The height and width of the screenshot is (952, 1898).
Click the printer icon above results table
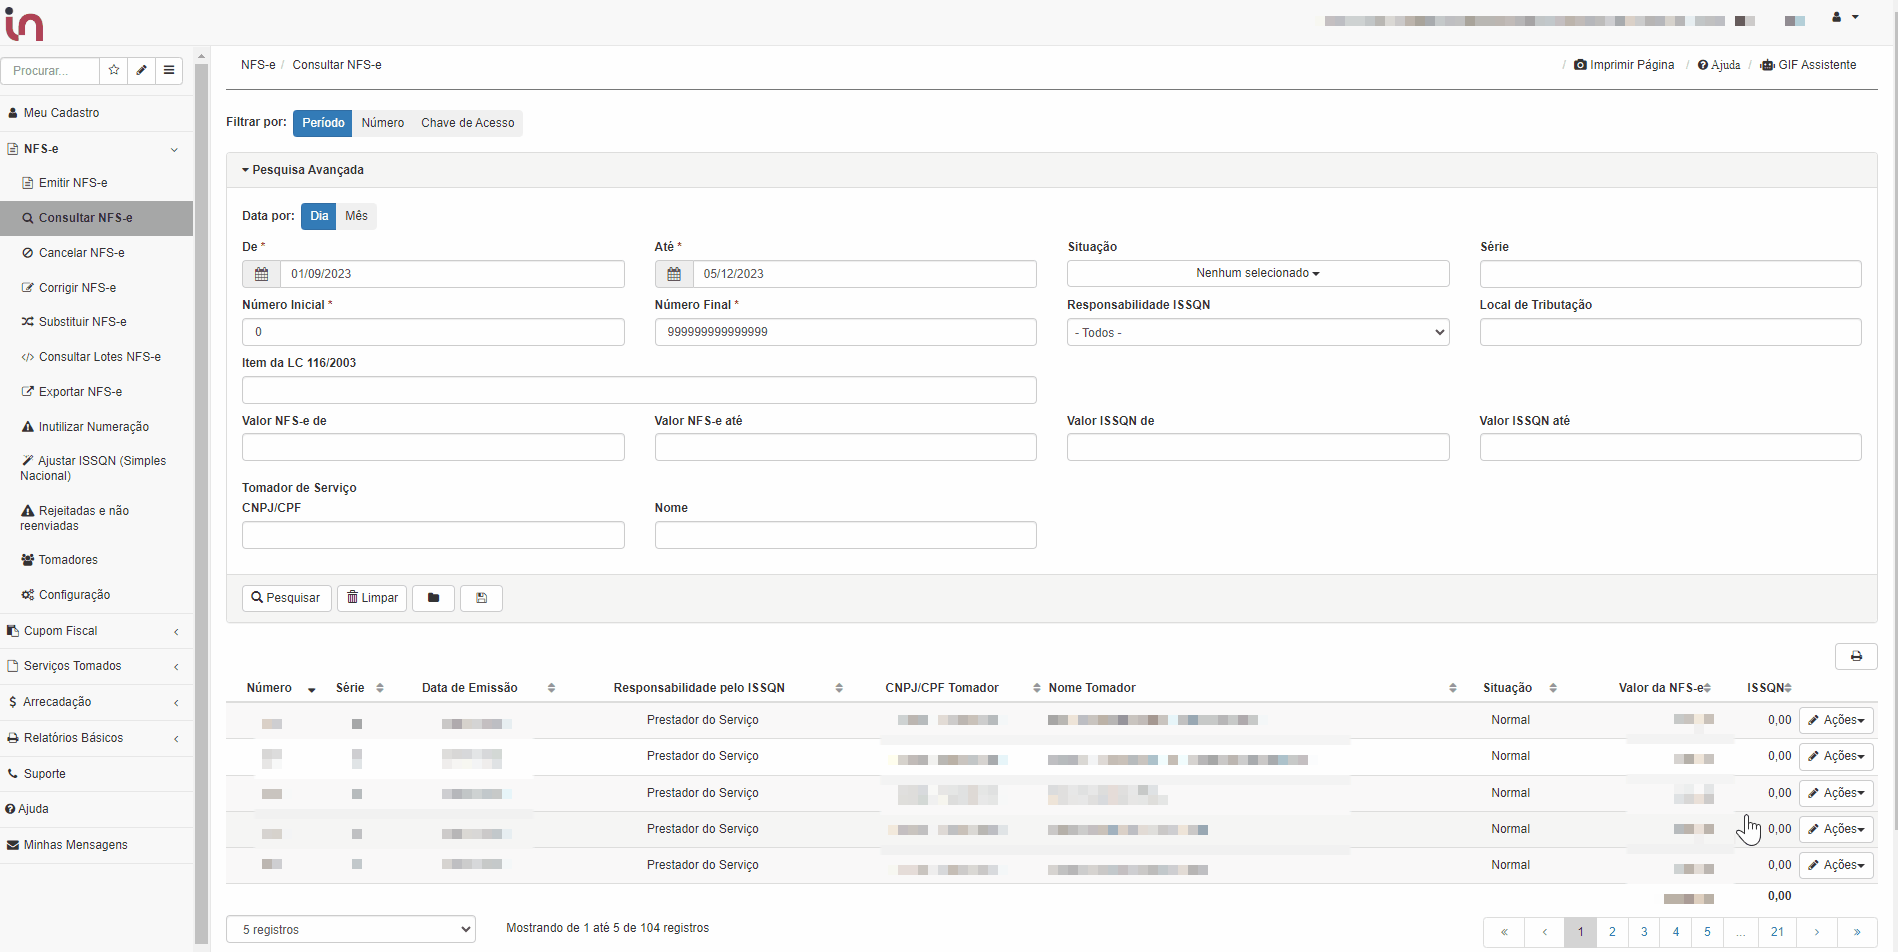[1856, 656]
